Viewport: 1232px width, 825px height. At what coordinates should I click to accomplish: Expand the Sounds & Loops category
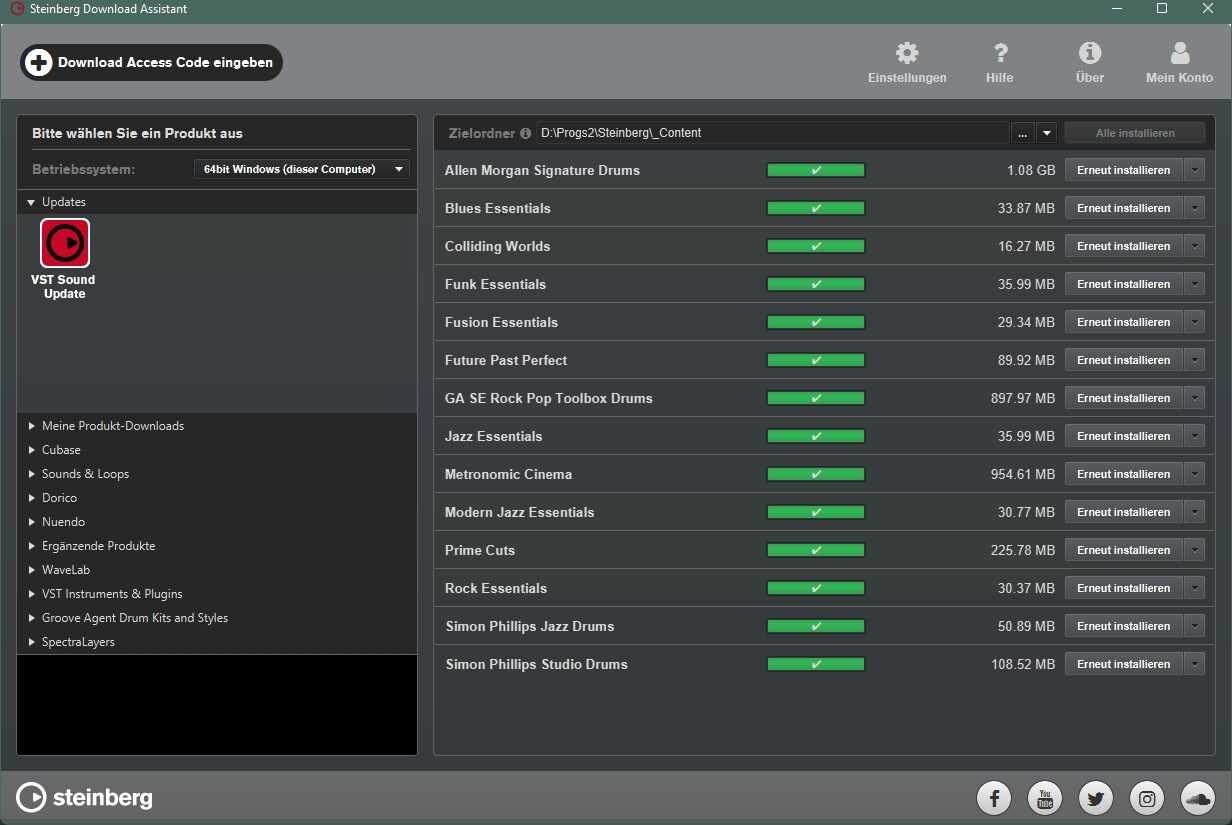[x=32, y=474]
